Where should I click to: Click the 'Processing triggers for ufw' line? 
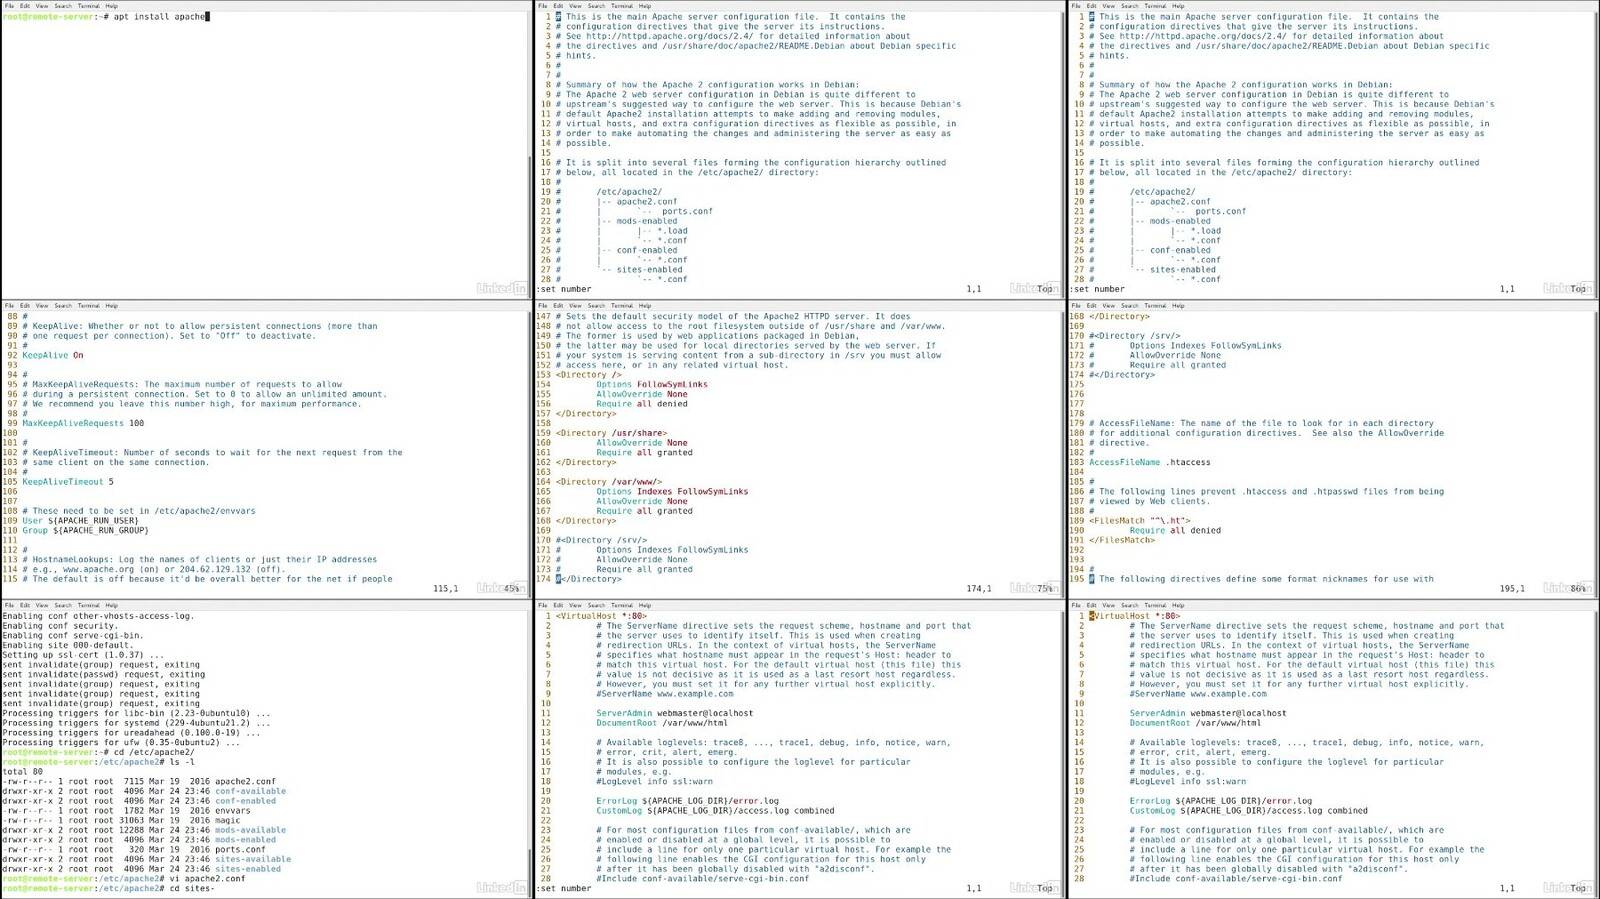click(x=121, y=743)
